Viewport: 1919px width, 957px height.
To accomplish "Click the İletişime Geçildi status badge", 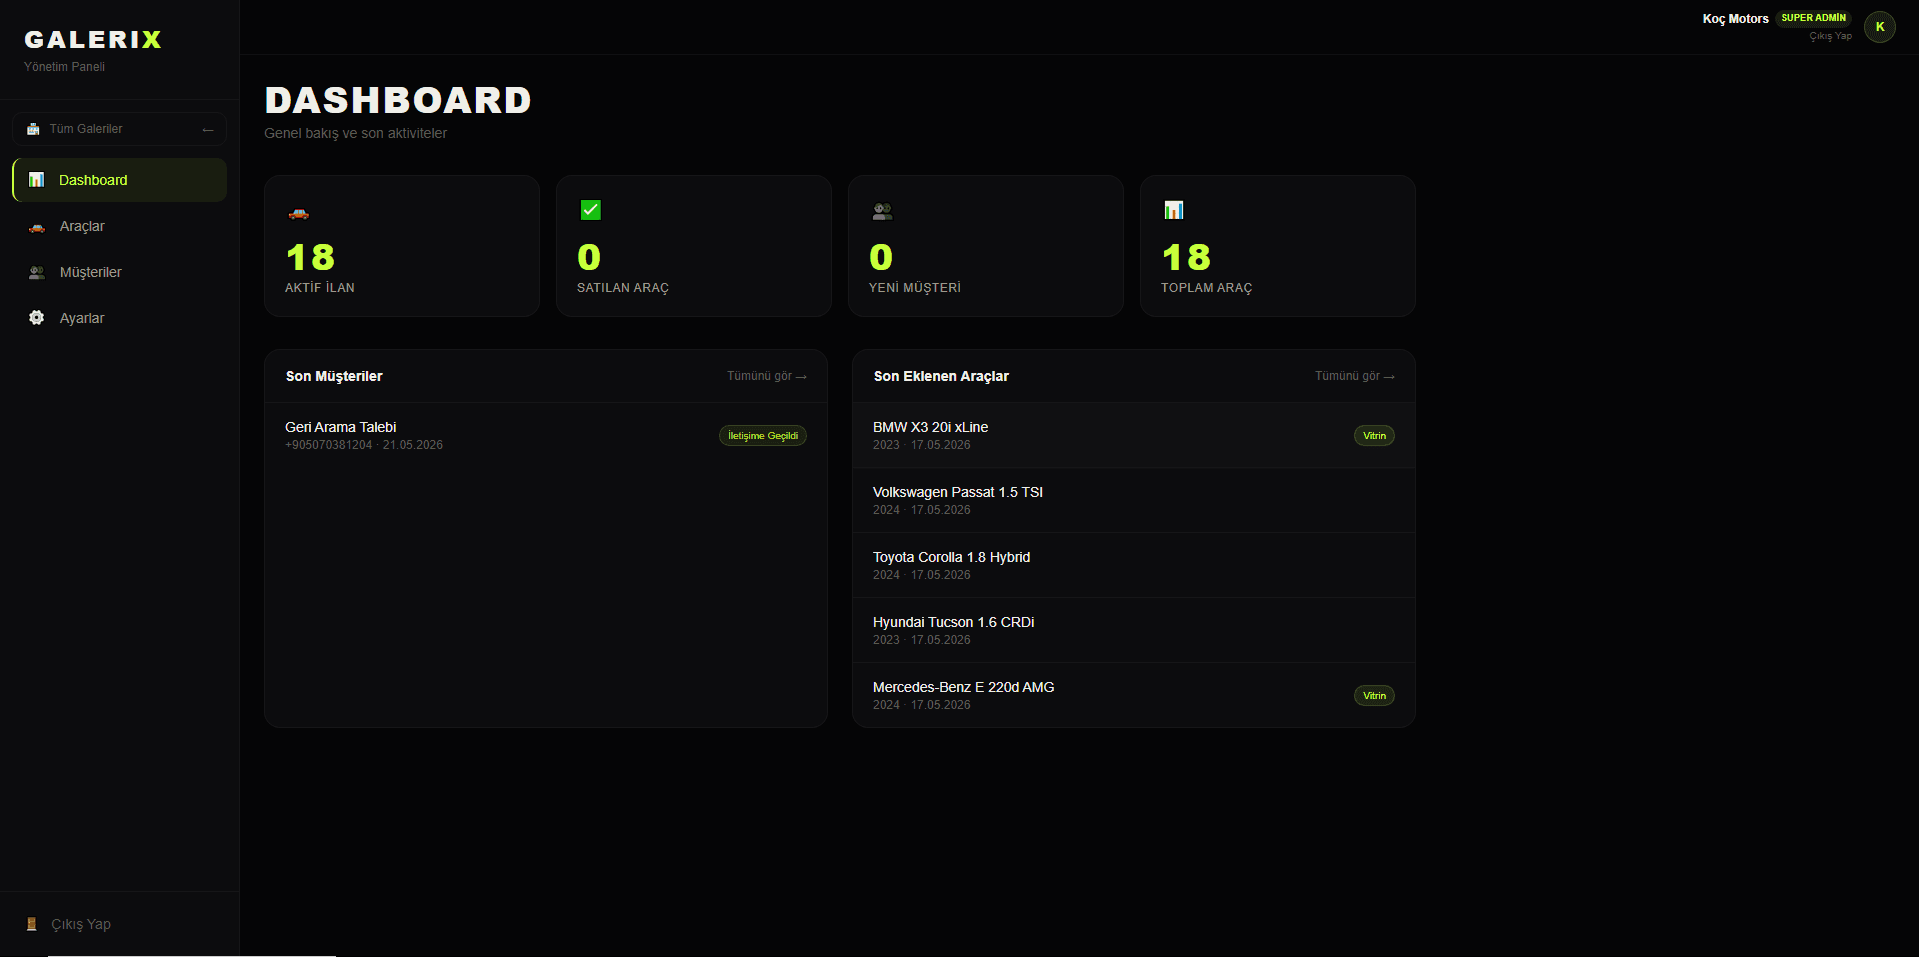I will [x=763, y=436].
